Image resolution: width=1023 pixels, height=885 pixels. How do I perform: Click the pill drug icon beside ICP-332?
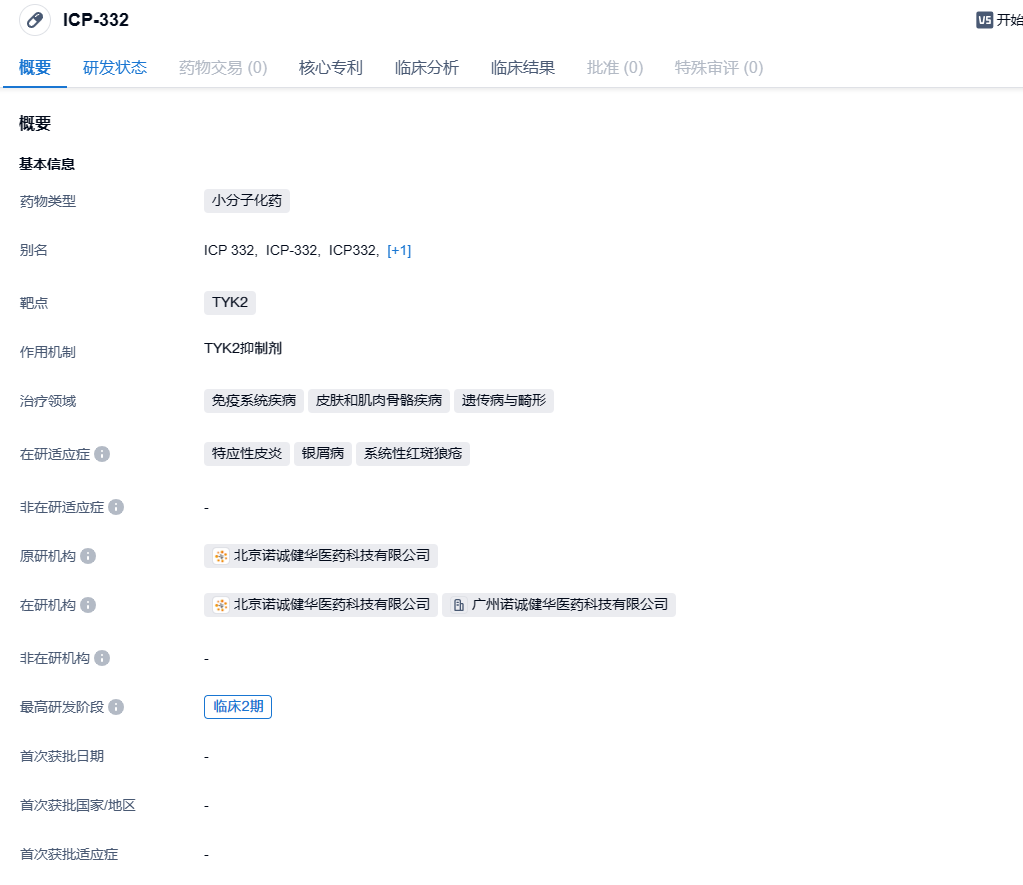[x=35, y=20]
